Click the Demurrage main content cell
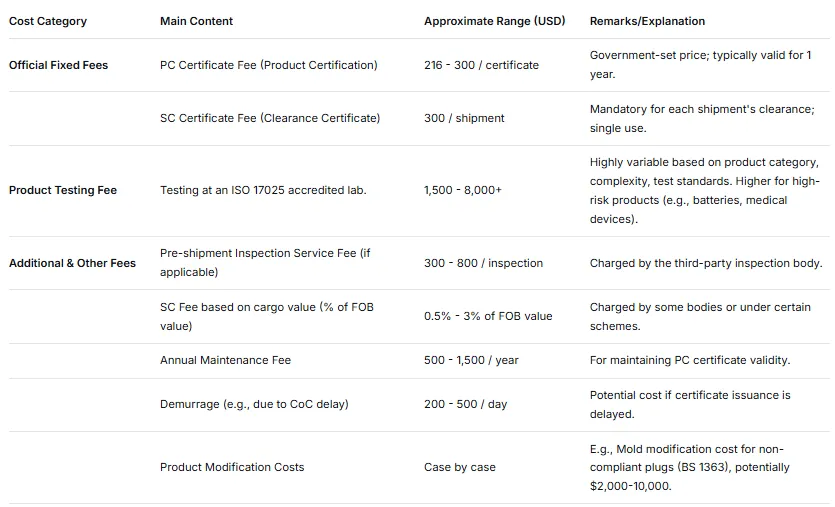Screen dimensions: 835x507 pyautogui.click(x=254, y=404)
